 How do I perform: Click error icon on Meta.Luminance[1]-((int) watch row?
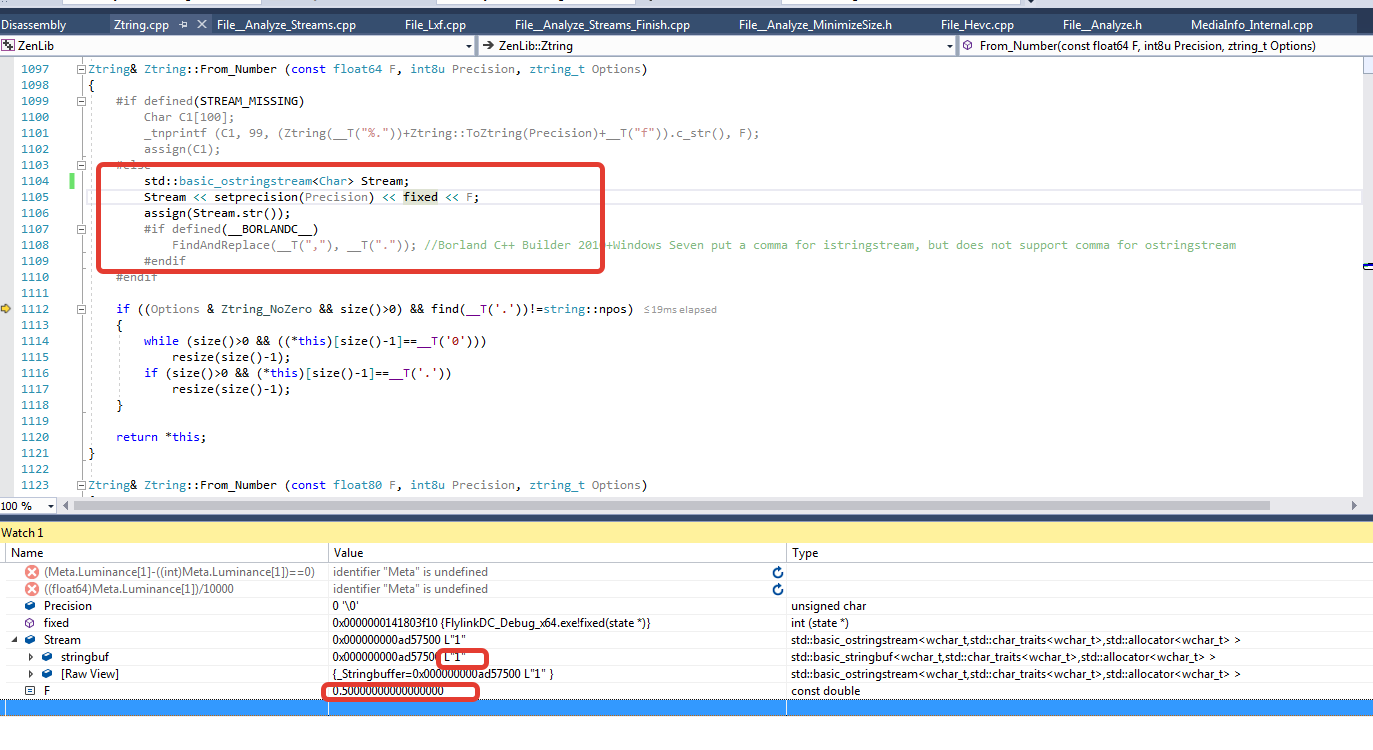pyautogui.click(x=32, y=572)
